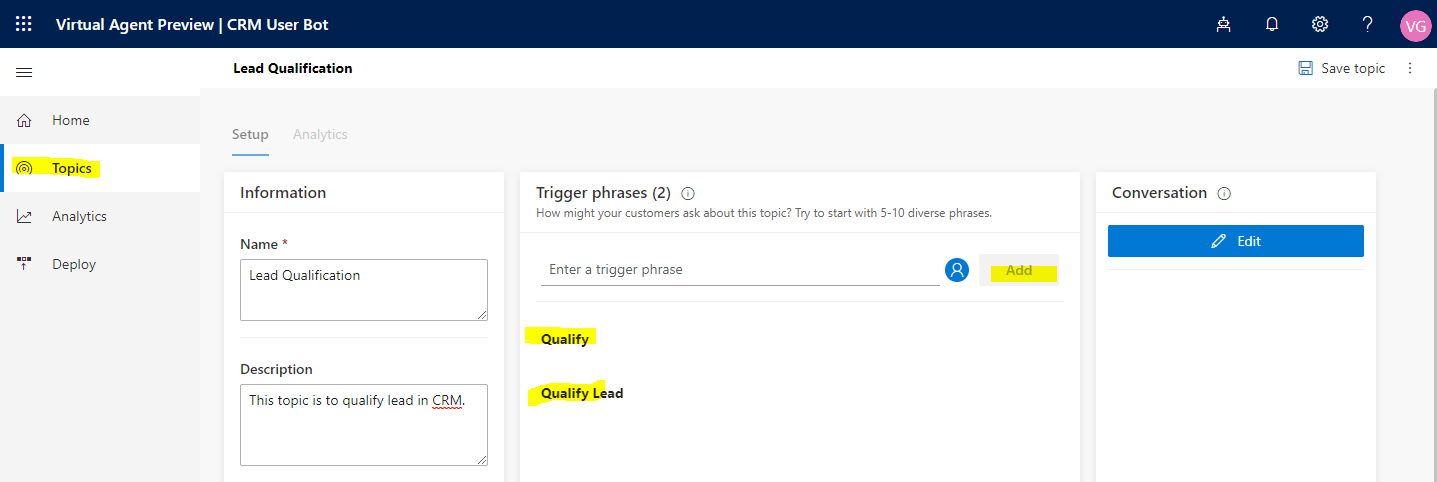Screen dimensions: 1437x482
Task: Open the VG user account avatar
Action: (1415, 25)
